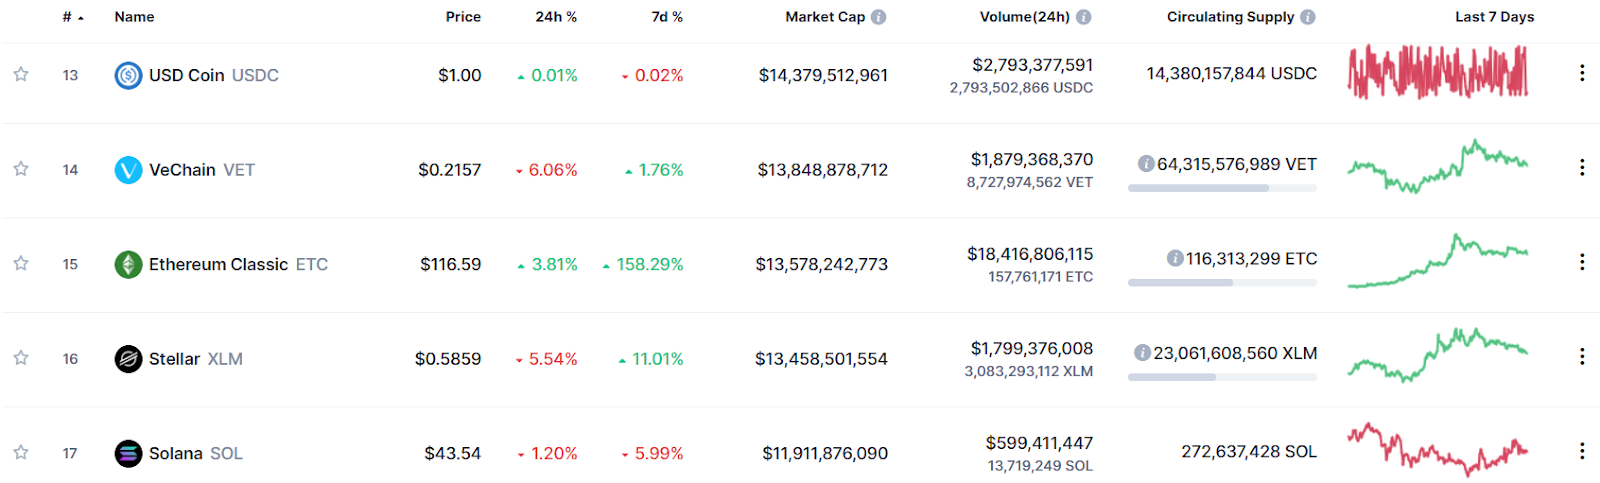This screenshot has height=483, width=1600.
Task: Sort table by Name column
Action: click(x=134, y=17)
